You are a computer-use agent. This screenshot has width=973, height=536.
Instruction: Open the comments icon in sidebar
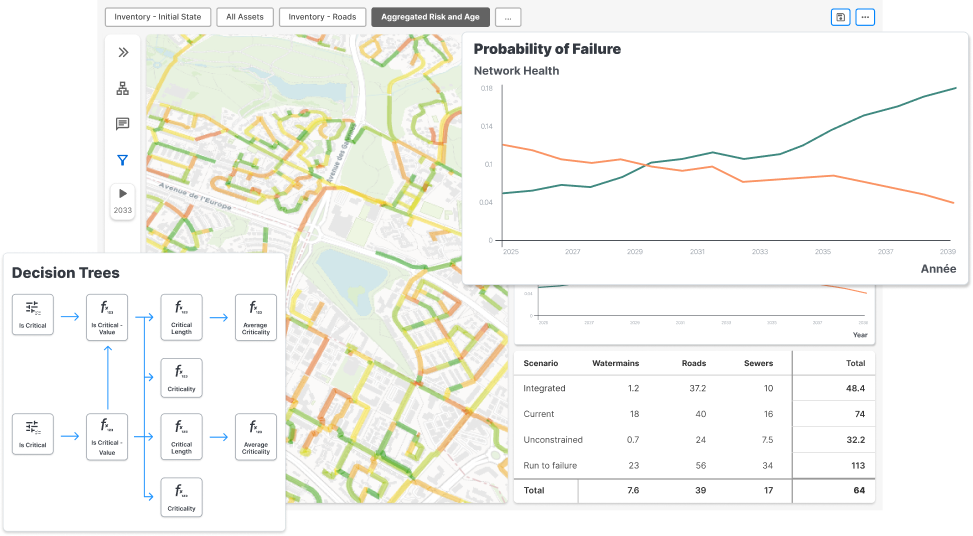[x=123, y=123]
